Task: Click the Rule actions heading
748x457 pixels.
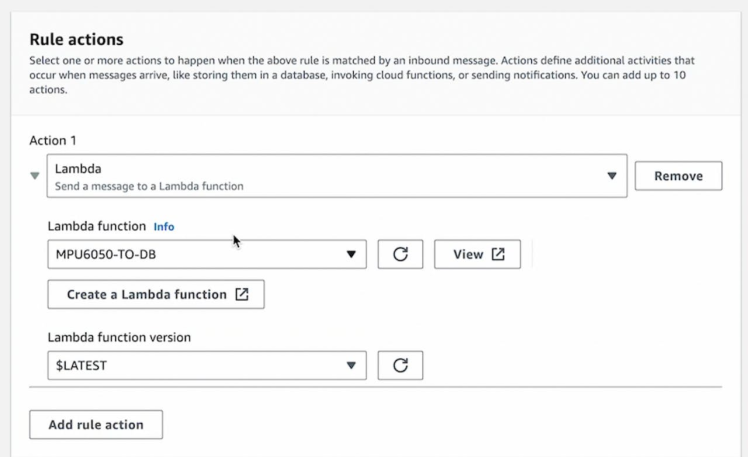Action: (x=76, y=40)
